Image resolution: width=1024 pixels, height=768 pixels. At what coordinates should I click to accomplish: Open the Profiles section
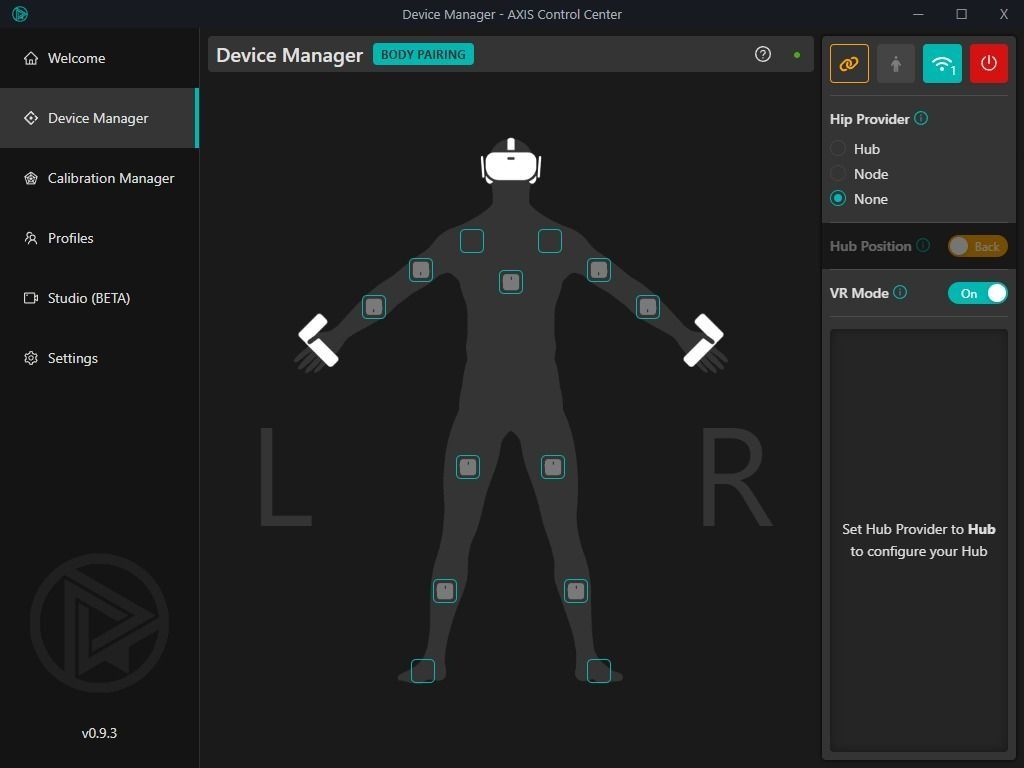click(x=99, y=238)
